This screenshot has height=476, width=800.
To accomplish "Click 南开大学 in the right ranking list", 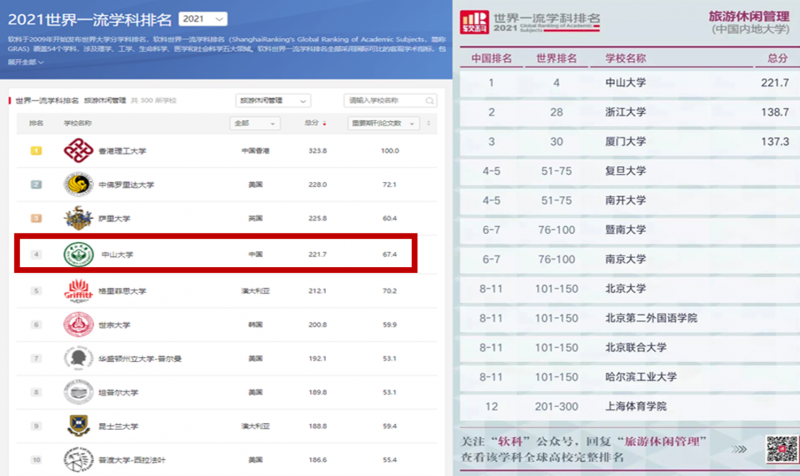I will point(626,201).
